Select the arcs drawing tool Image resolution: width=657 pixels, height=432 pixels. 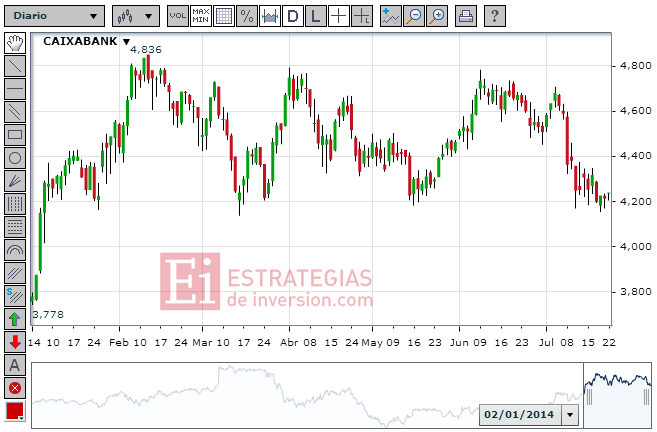pyautogui.click(x=15, y=250)
